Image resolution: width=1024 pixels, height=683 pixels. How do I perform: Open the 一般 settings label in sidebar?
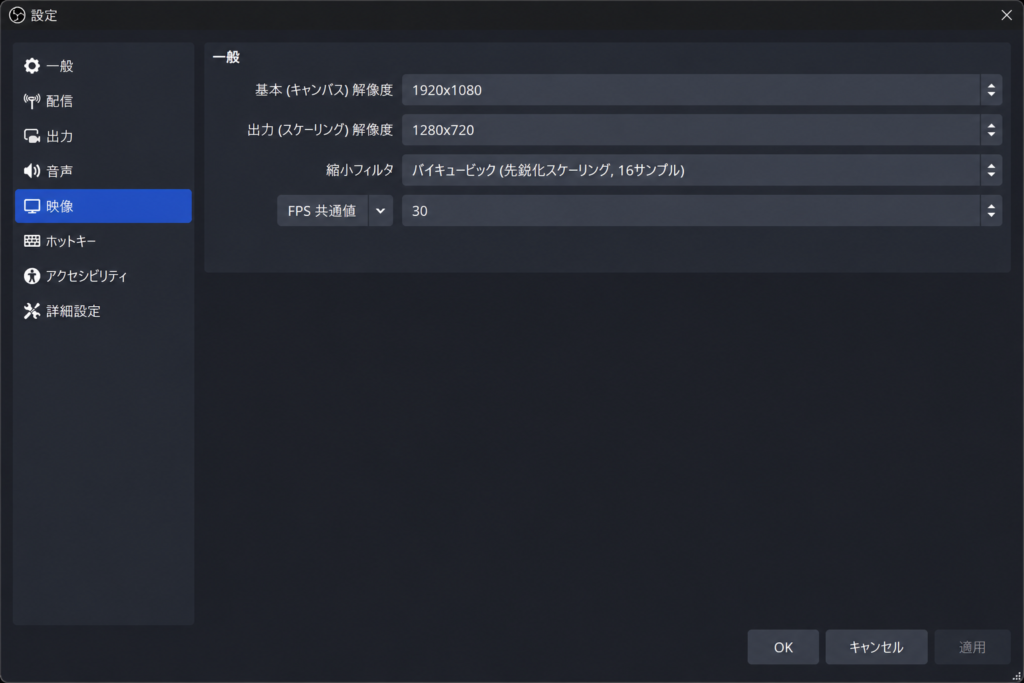coord(59,66)
